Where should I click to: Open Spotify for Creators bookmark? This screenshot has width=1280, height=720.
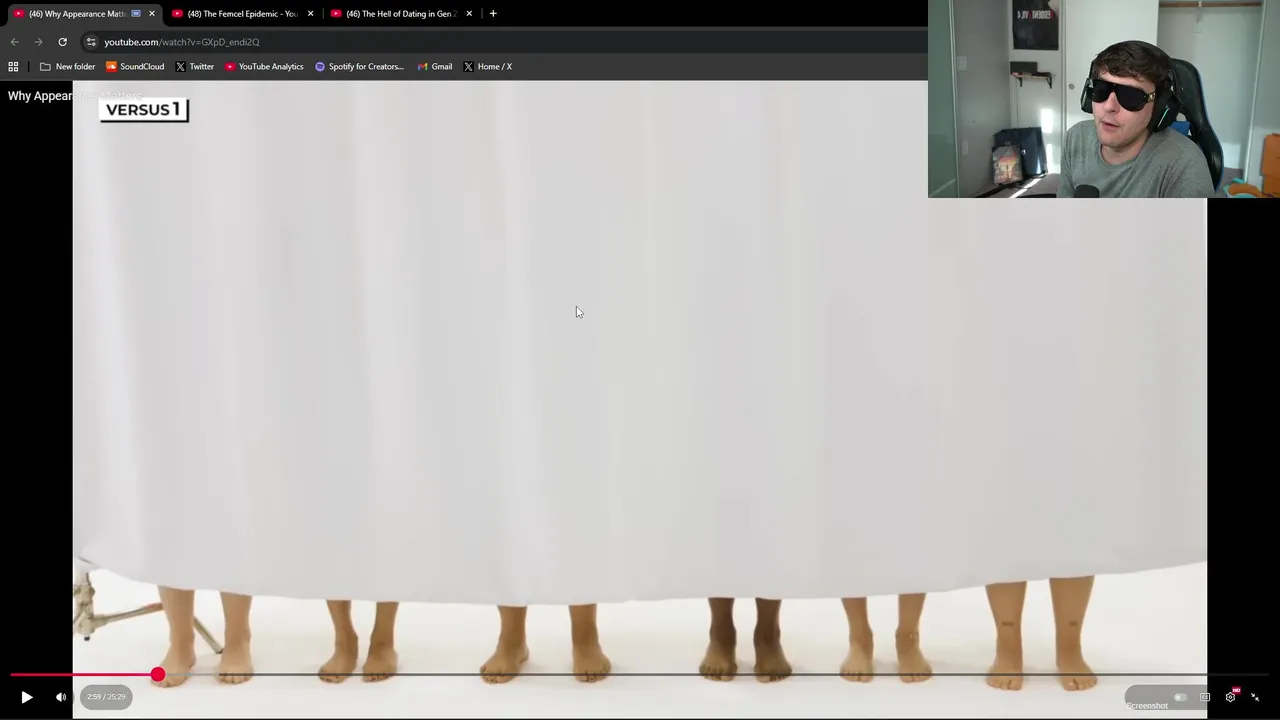359,66
